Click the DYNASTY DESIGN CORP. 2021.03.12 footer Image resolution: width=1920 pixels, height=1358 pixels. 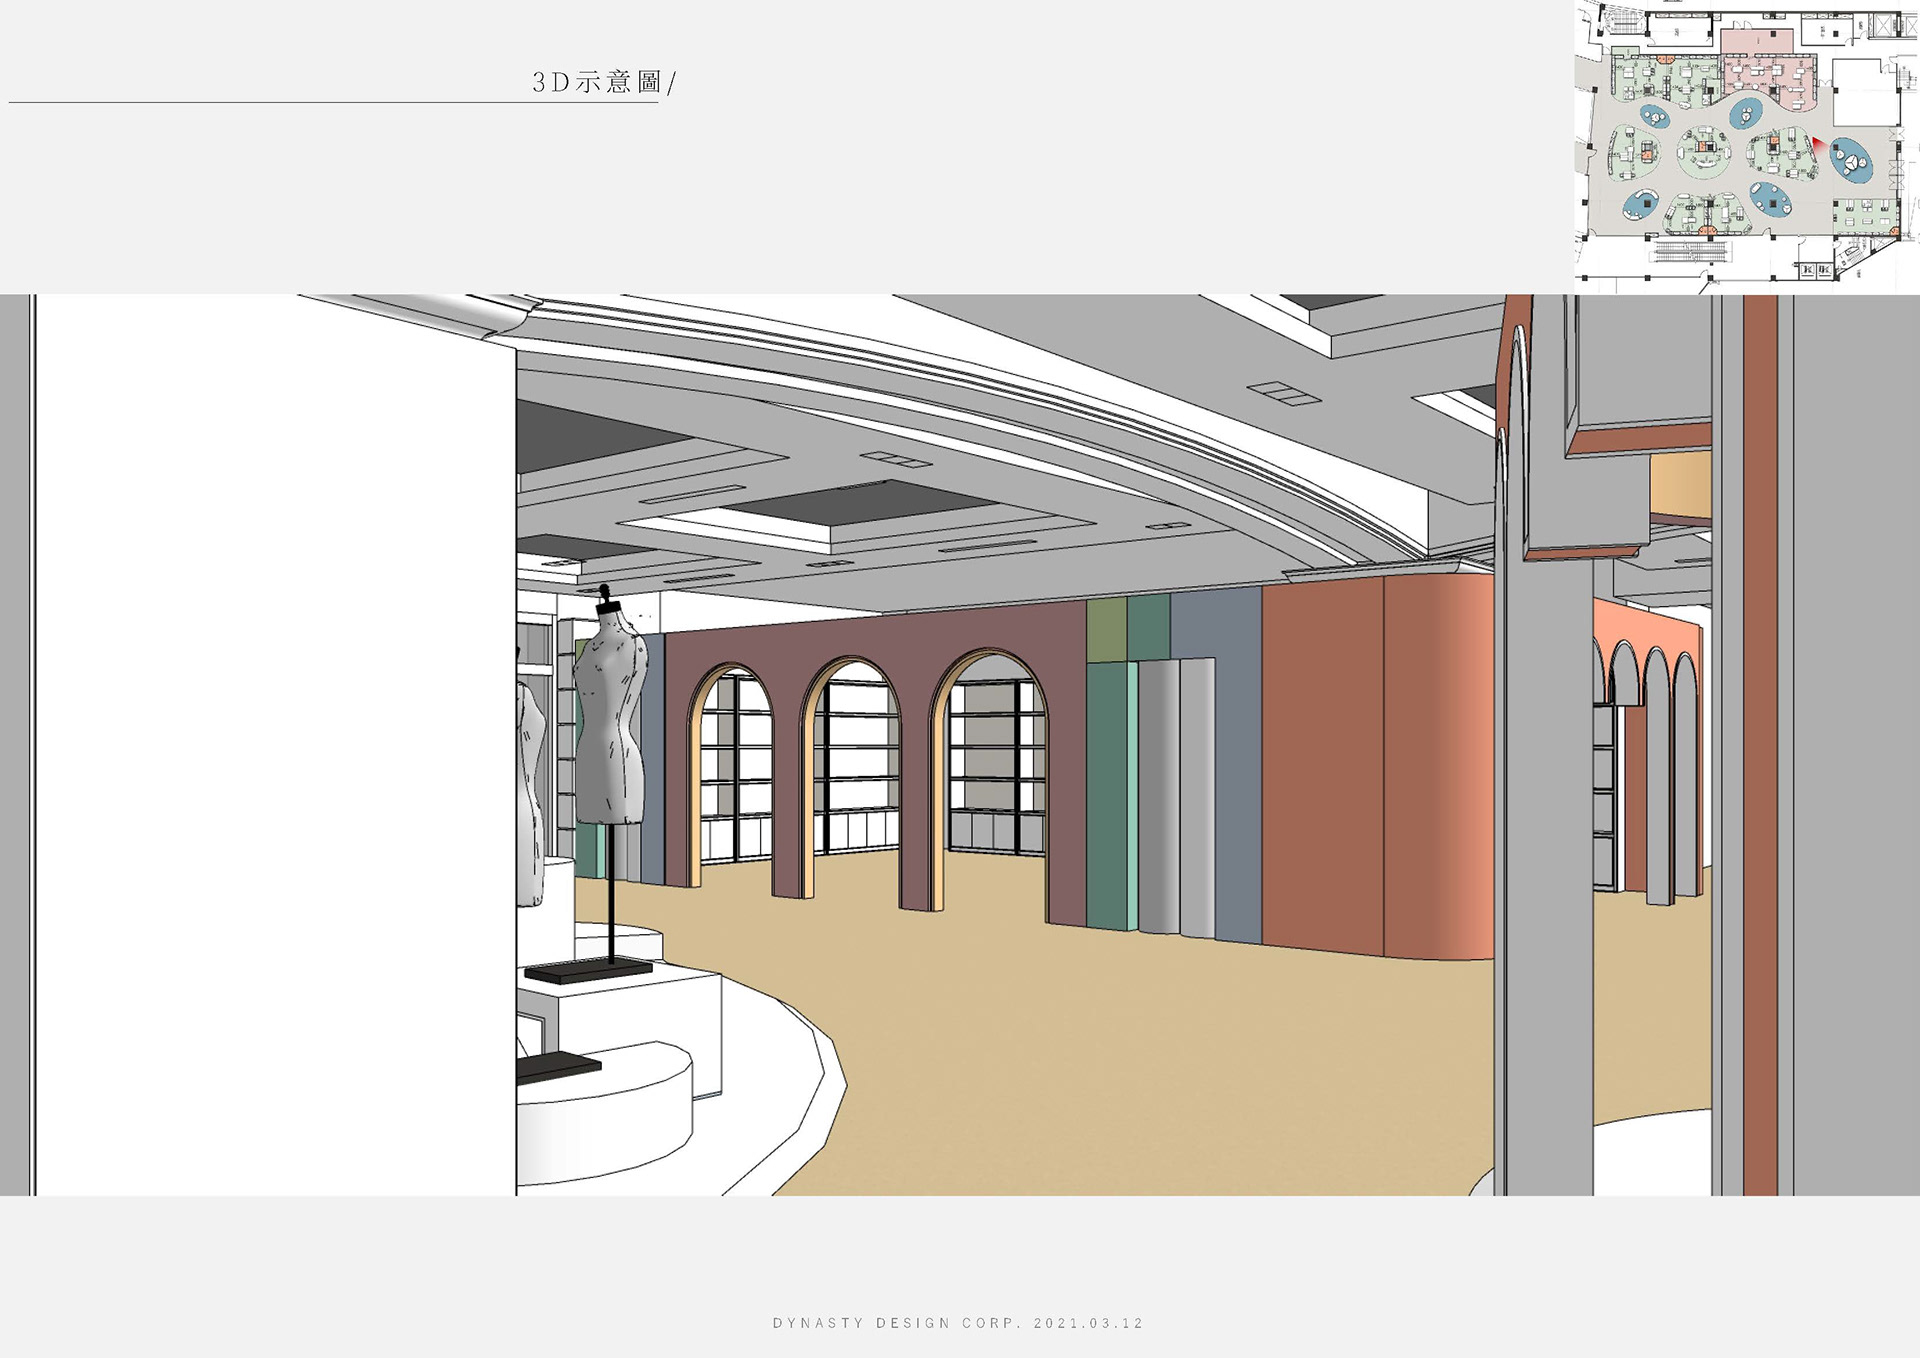point(958,1323)
